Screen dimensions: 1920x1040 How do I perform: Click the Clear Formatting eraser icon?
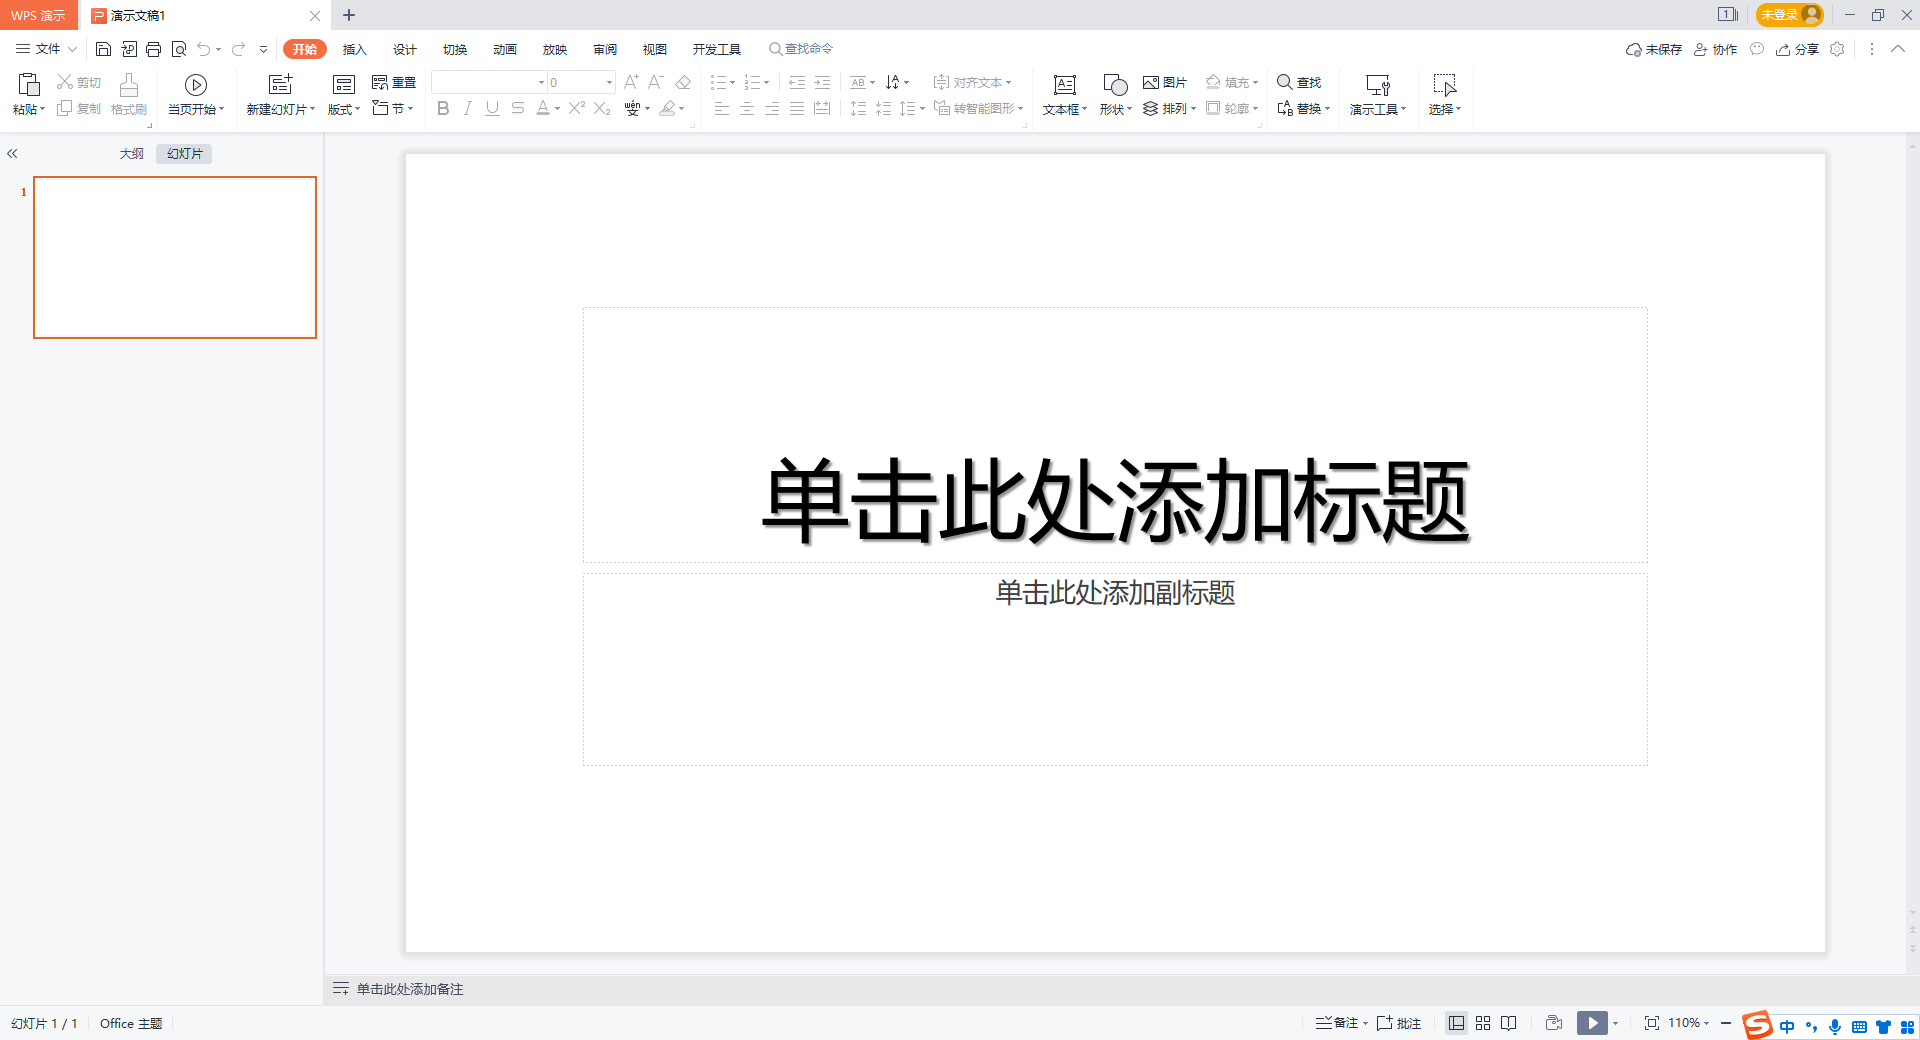(683, 82)
